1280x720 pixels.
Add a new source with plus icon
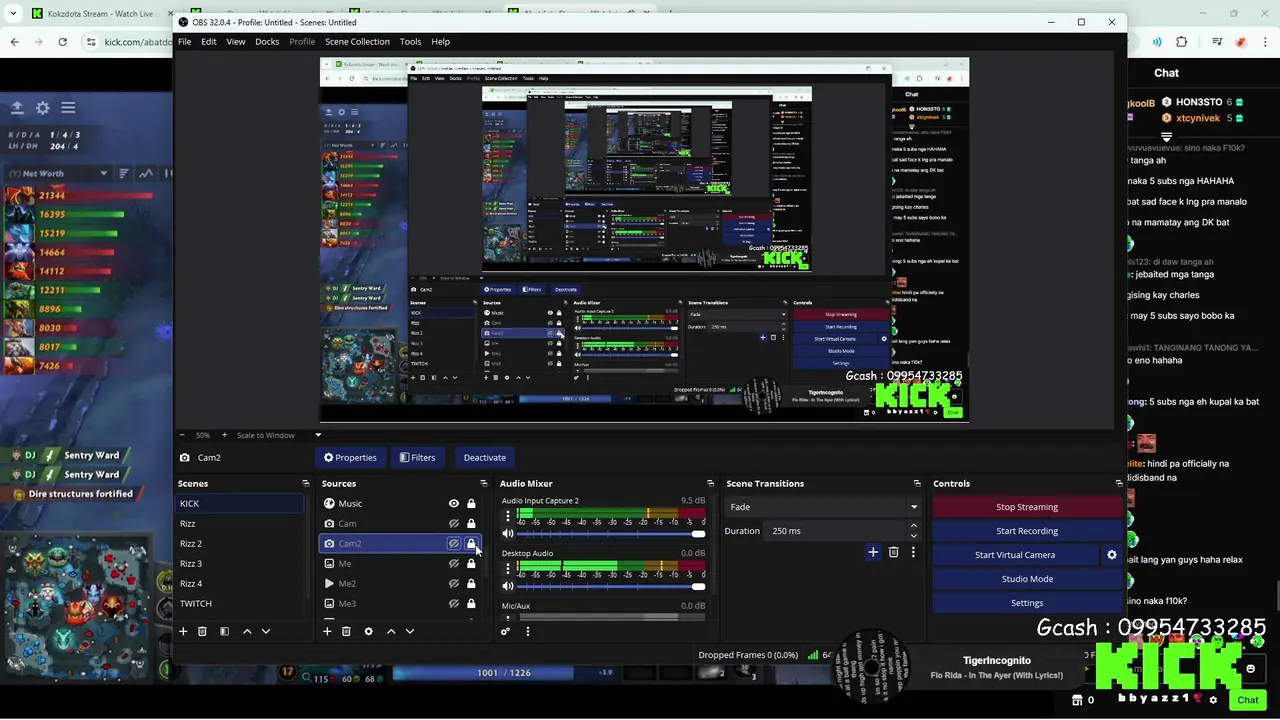327,631
